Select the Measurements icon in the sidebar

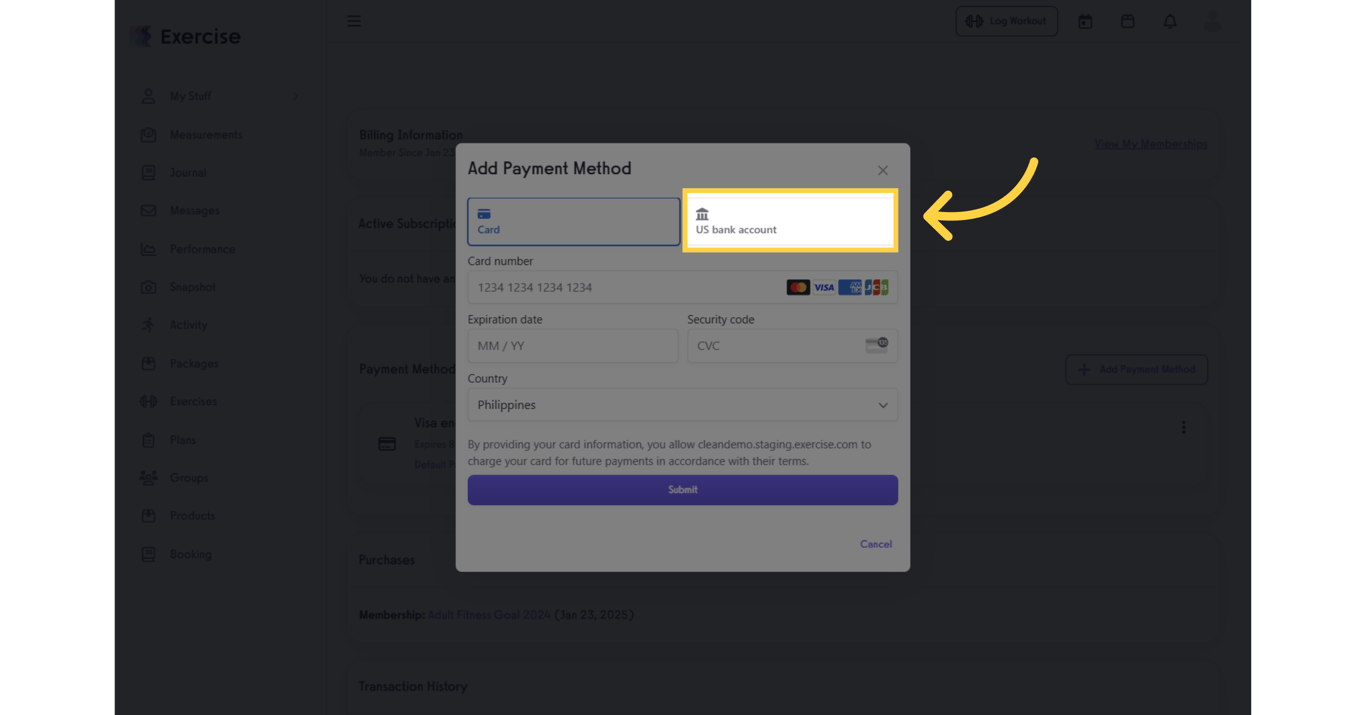tap(148, 134)
